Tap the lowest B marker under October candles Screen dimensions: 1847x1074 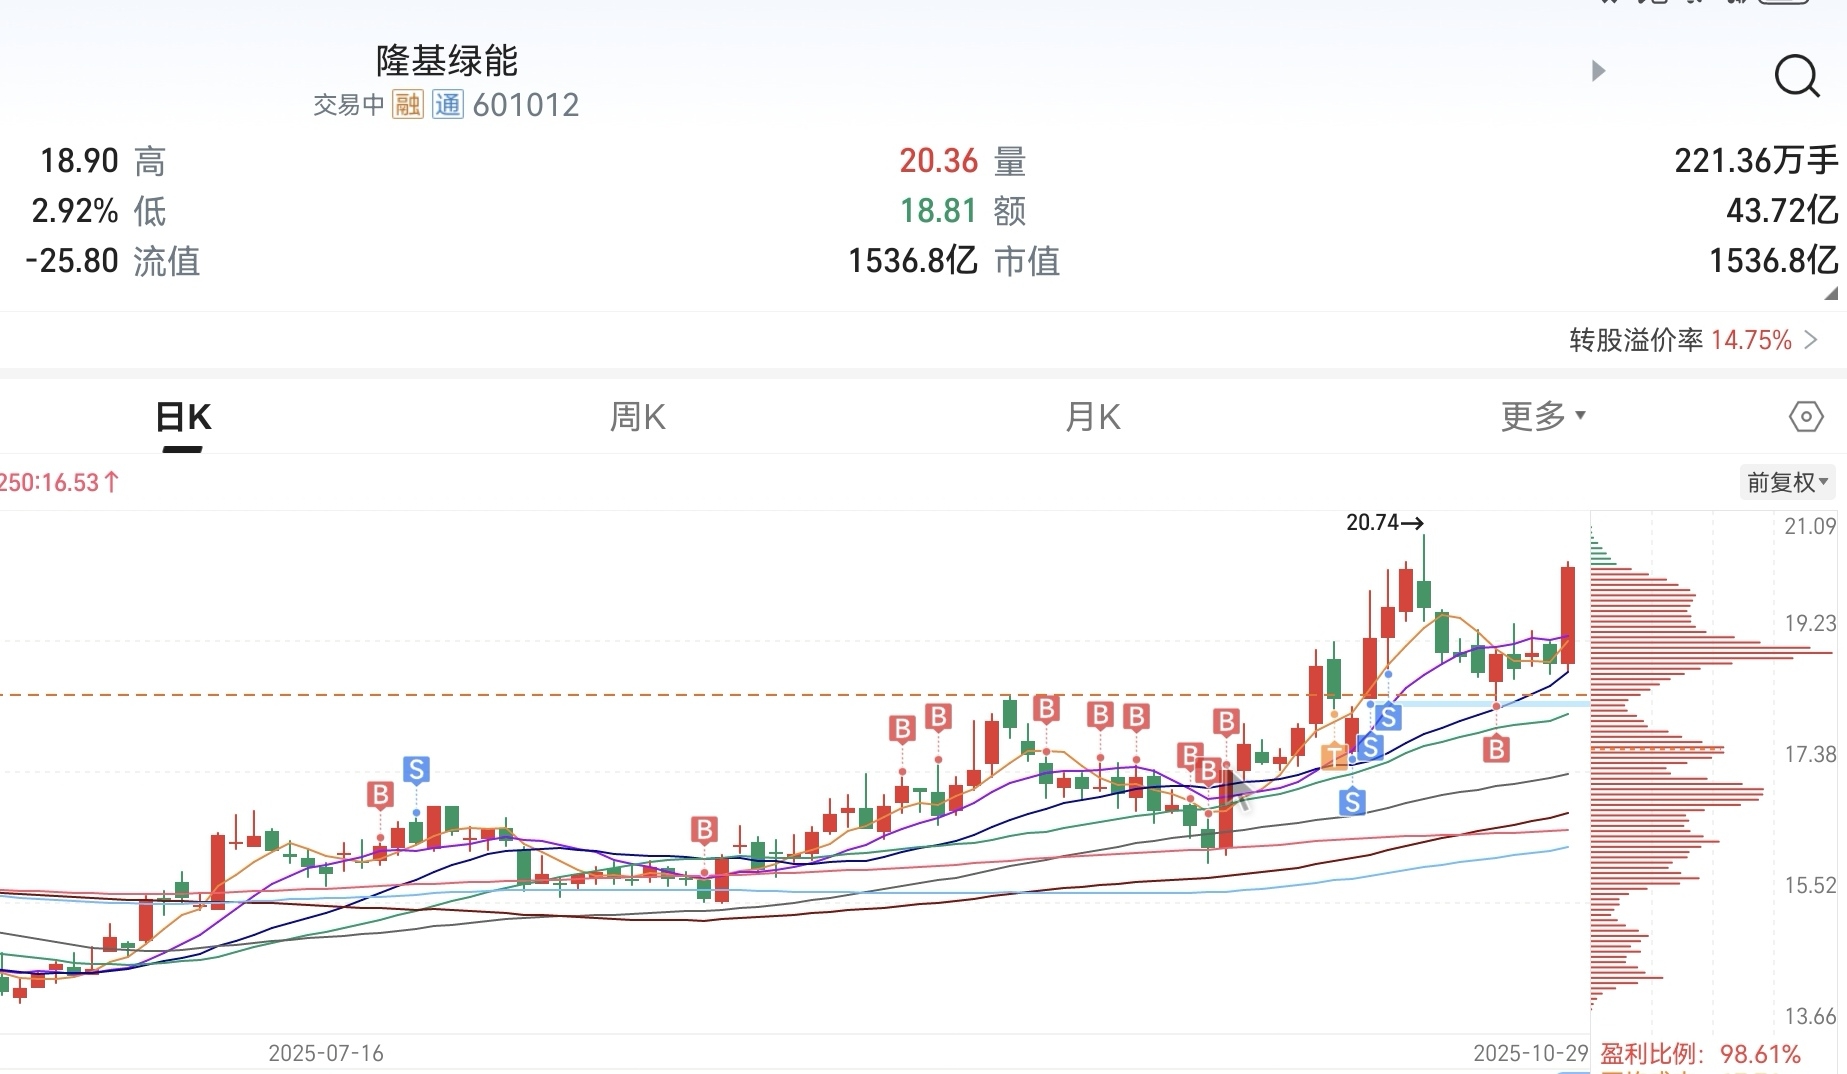1496,748
